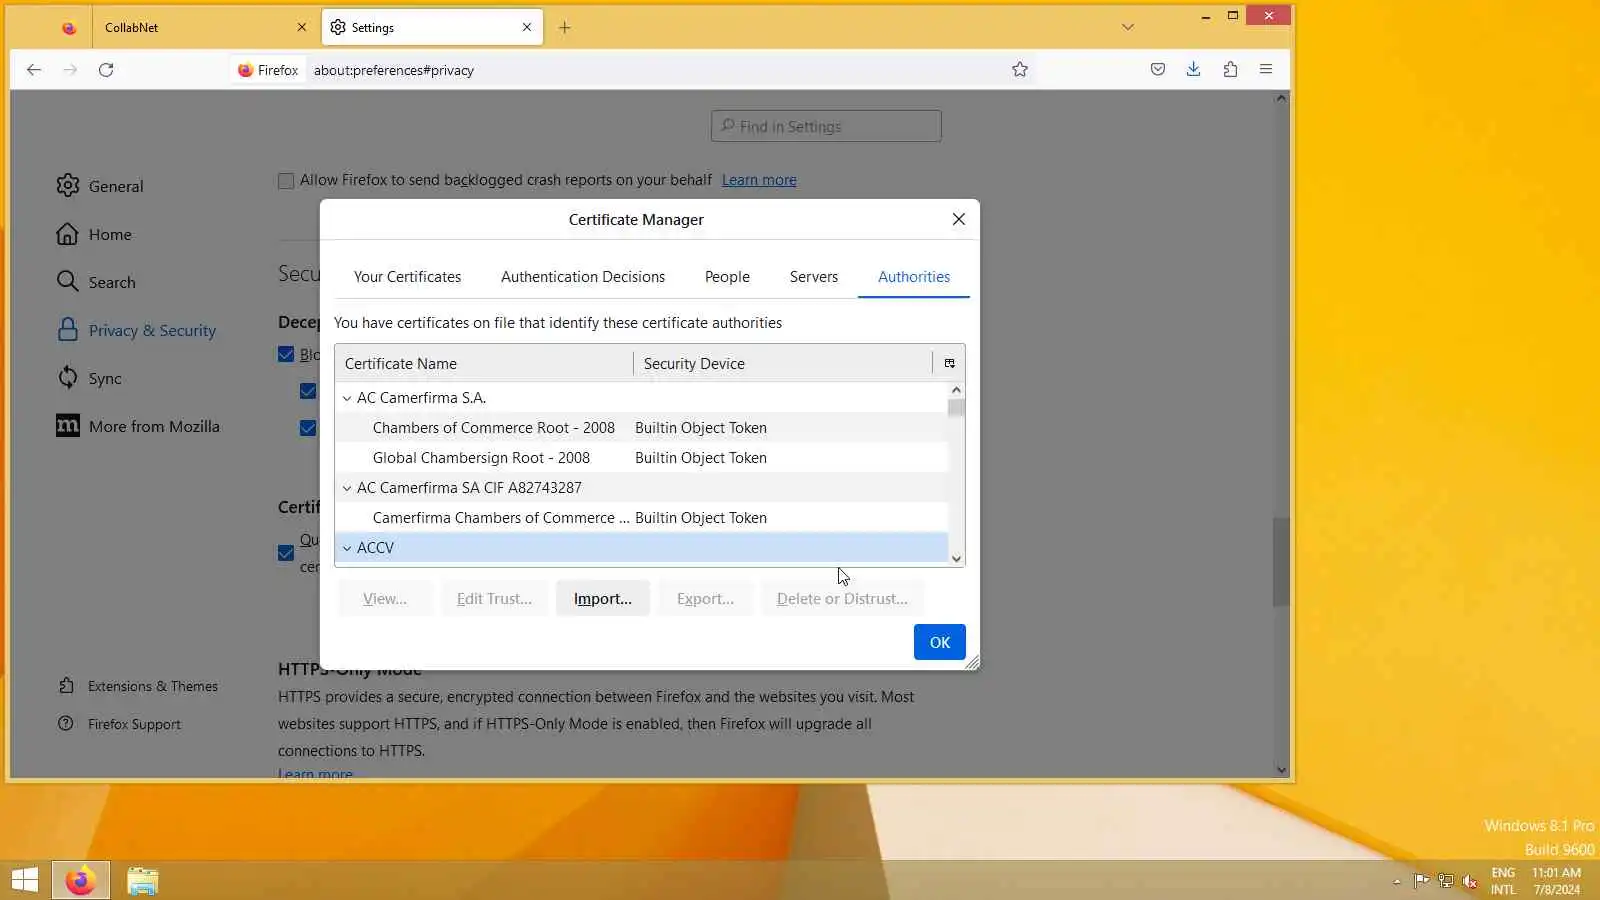Open the Firefox application menu
The image size is (1600, 900).
[1266, 70]
